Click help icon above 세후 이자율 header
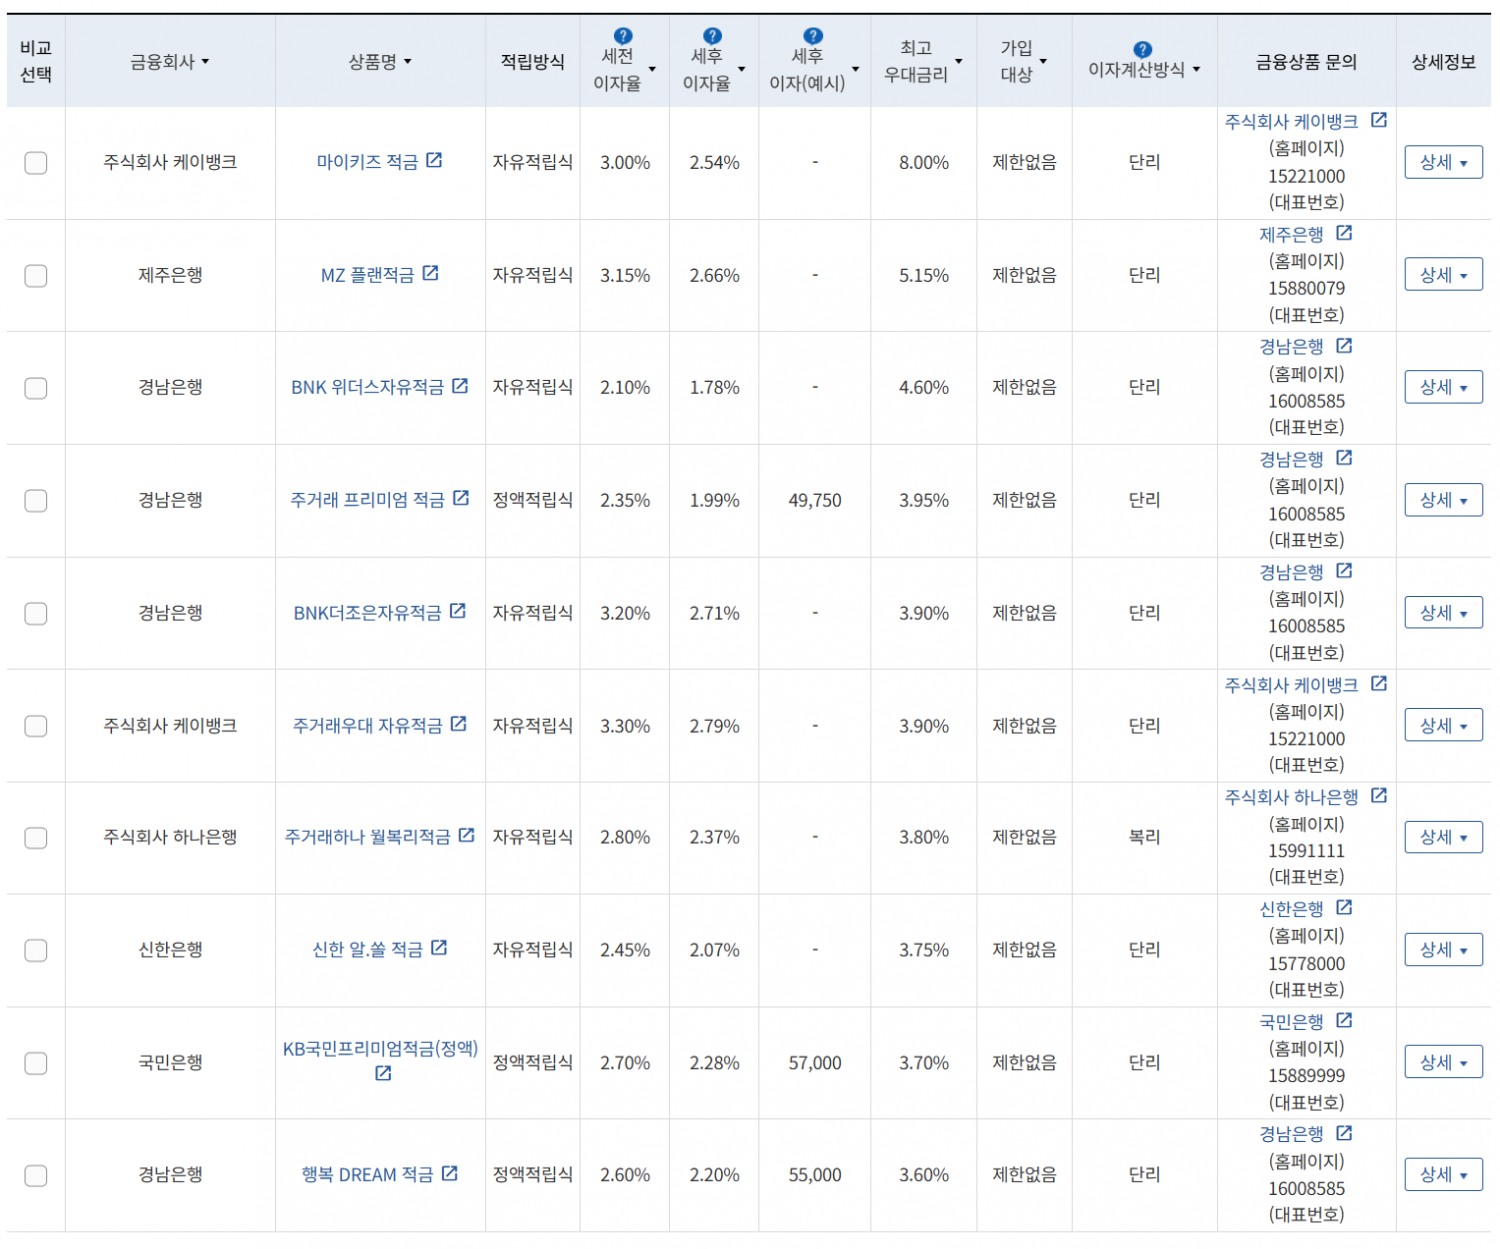The width and height of the screenshot is (1500, 1249). point(712,36)
